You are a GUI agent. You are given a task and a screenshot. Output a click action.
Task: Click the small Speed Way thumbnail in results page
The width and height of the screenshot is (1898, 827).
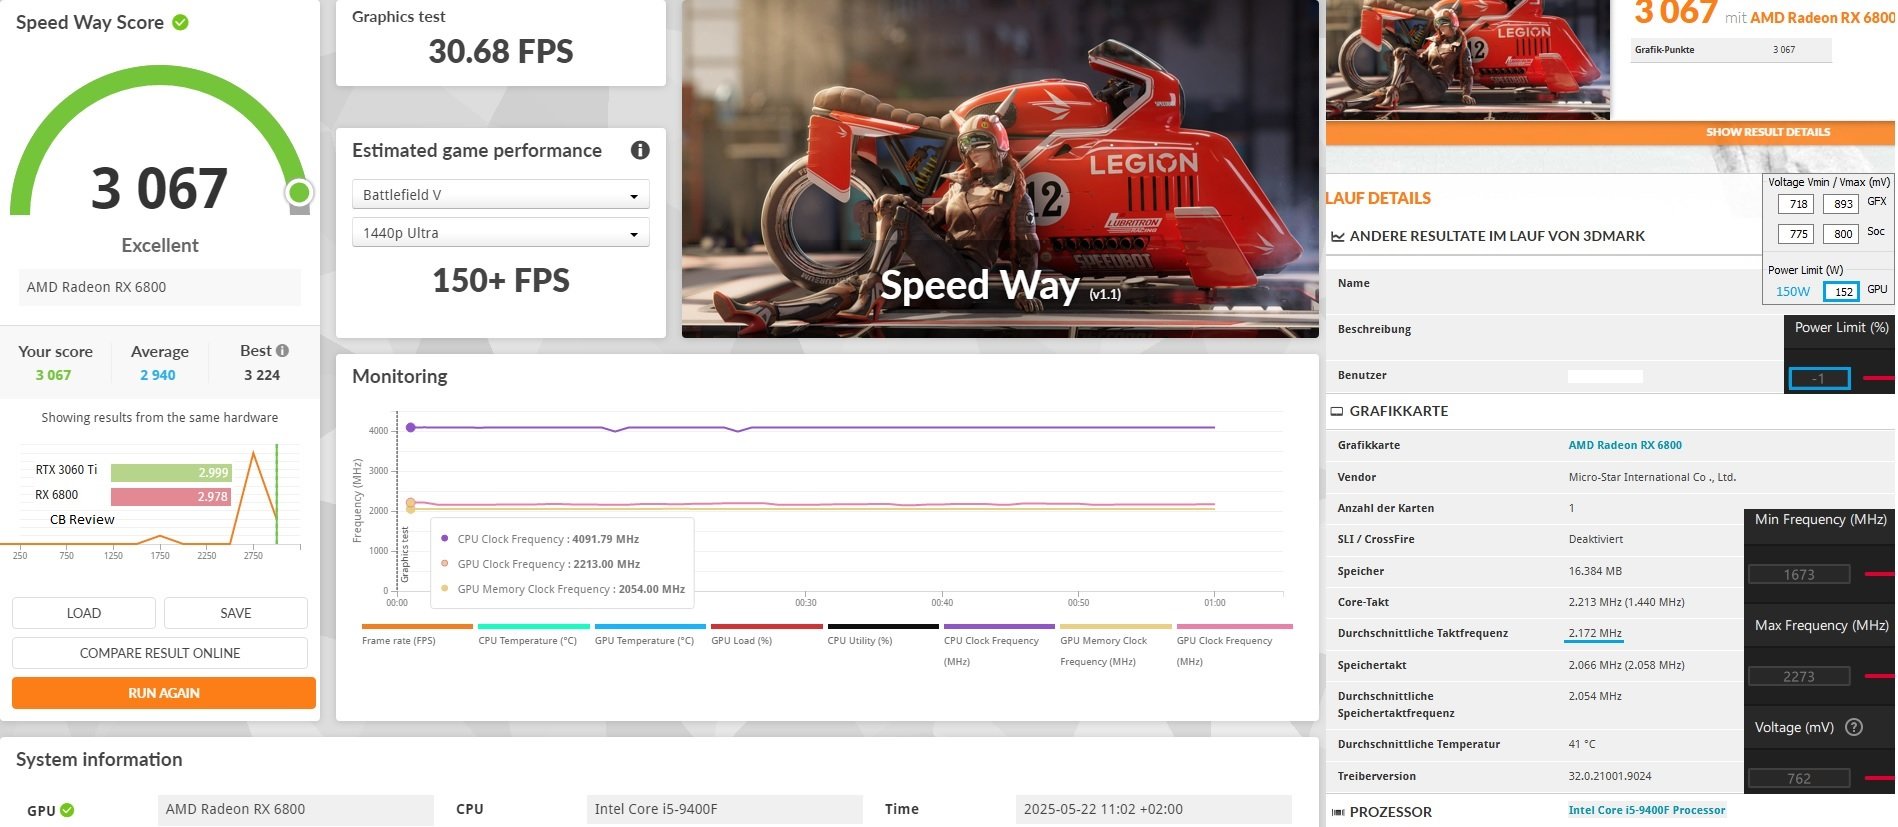tap(1467, 60)
